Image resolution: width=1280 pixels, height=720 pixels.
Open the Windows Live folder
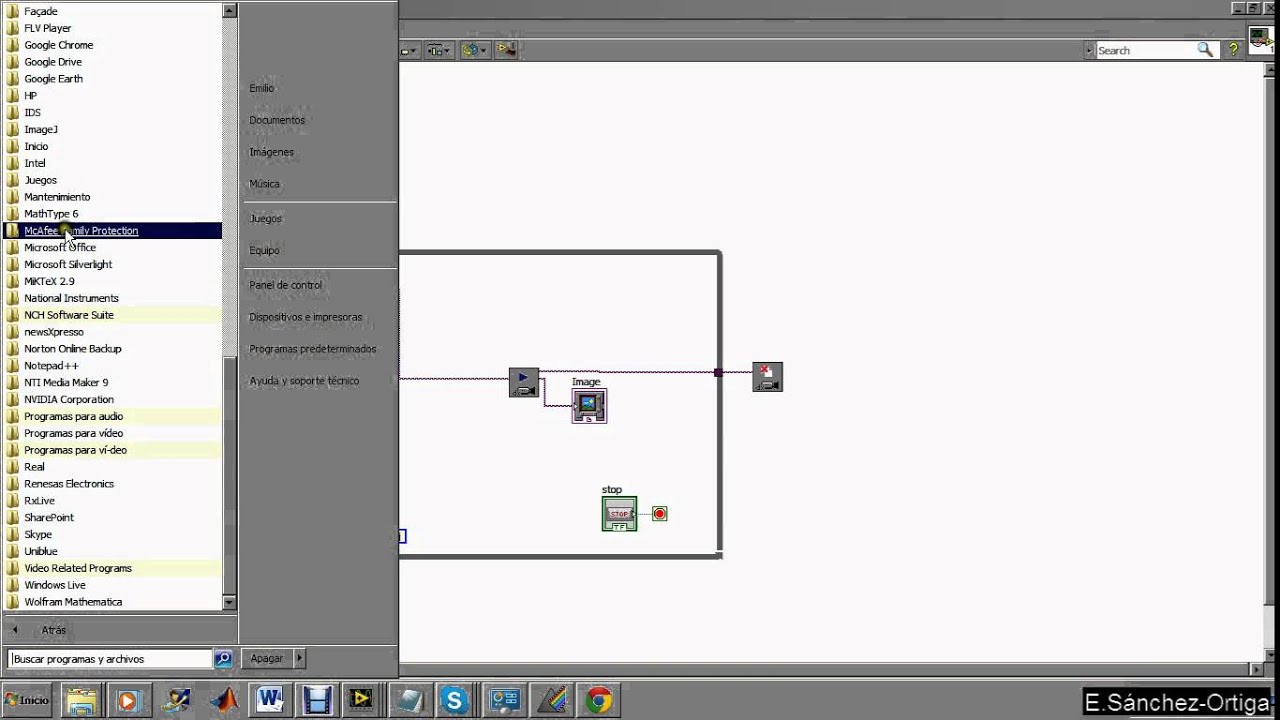112,585
